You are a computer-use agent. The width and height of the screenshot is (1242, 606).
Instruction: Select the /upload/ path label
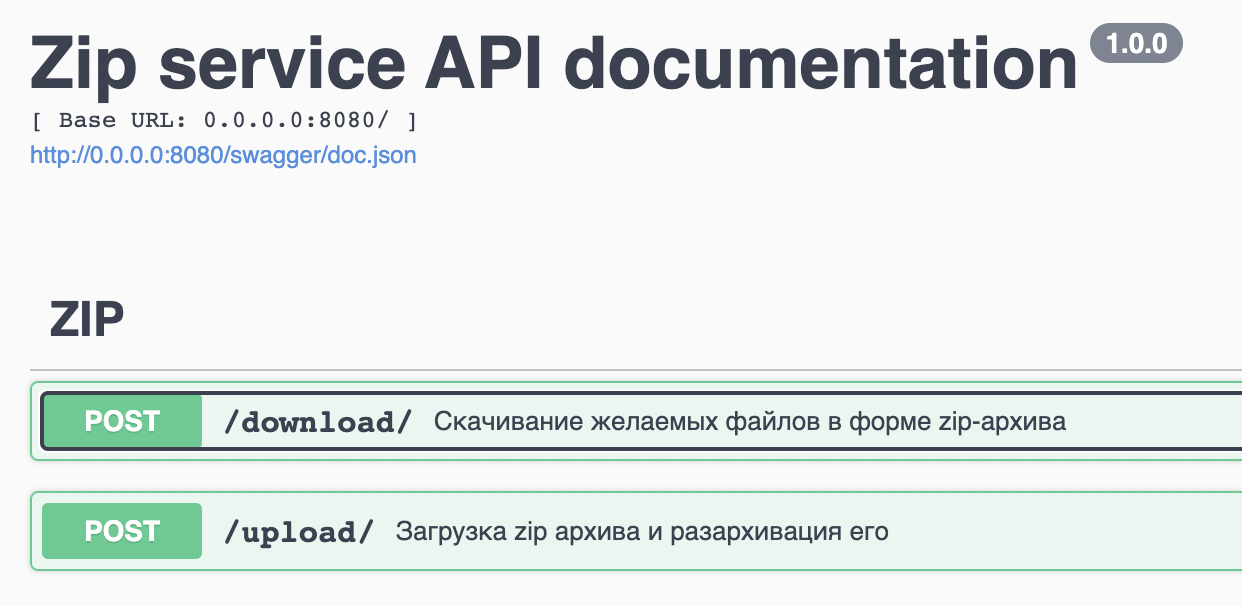[297, 531]
